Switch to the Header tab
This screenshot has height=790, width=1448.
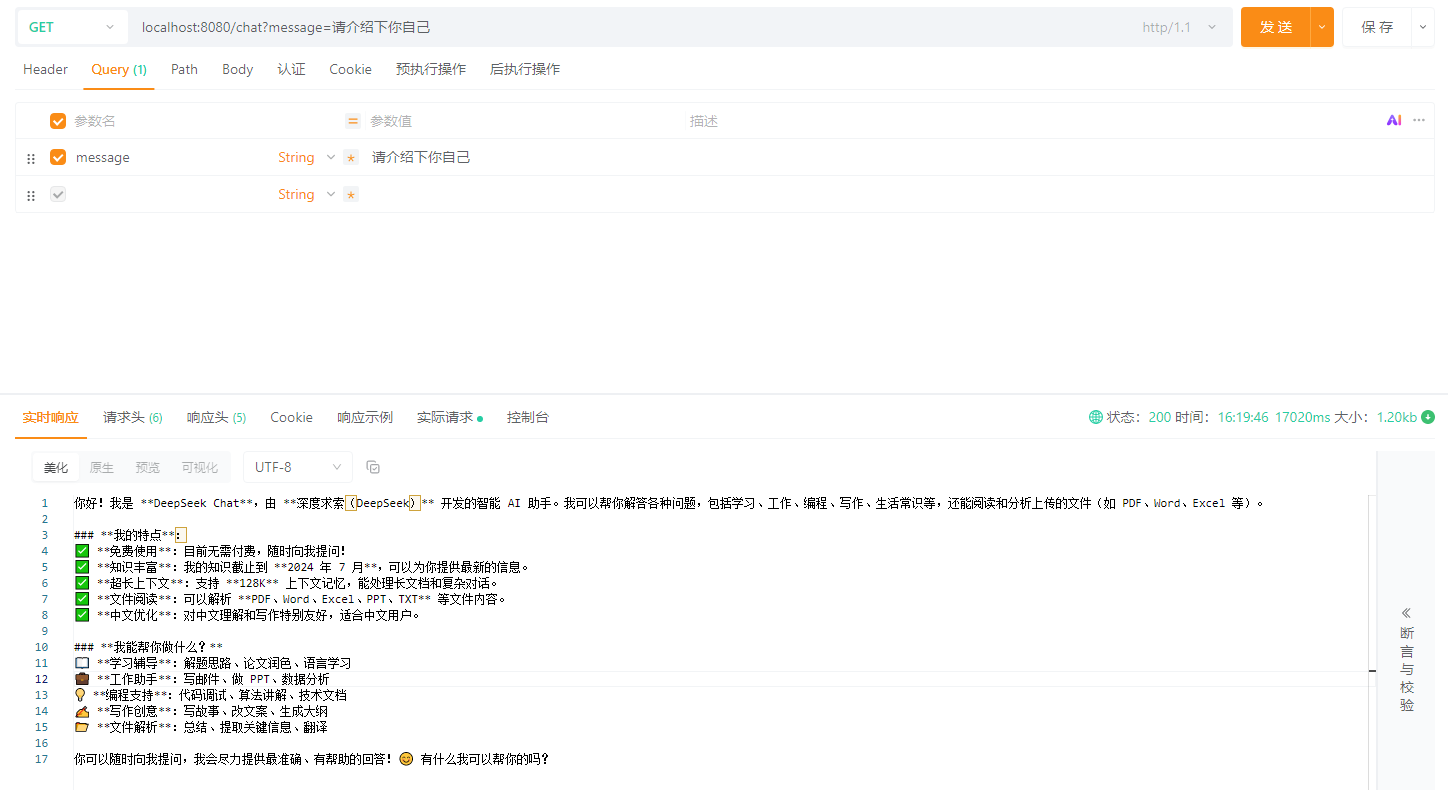(45, 69)
